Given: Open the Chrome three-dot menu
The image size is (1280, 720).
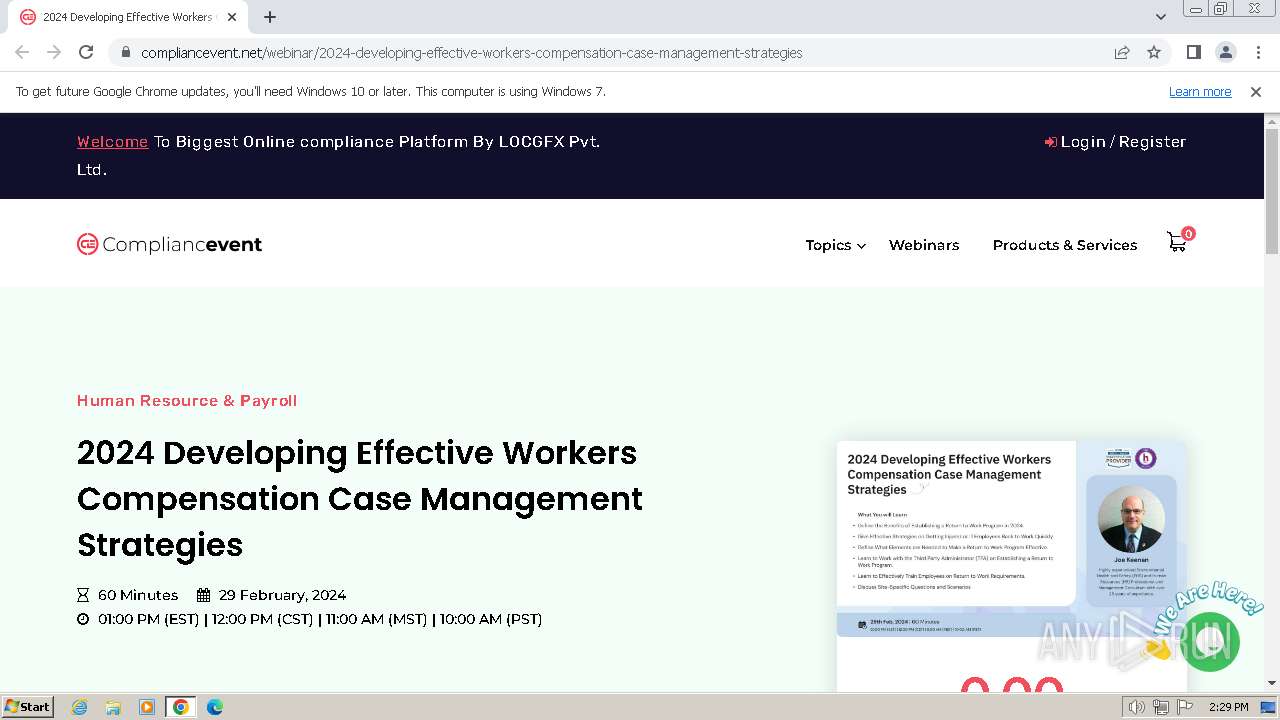Looking at the screenshot, I should 1257,52.
